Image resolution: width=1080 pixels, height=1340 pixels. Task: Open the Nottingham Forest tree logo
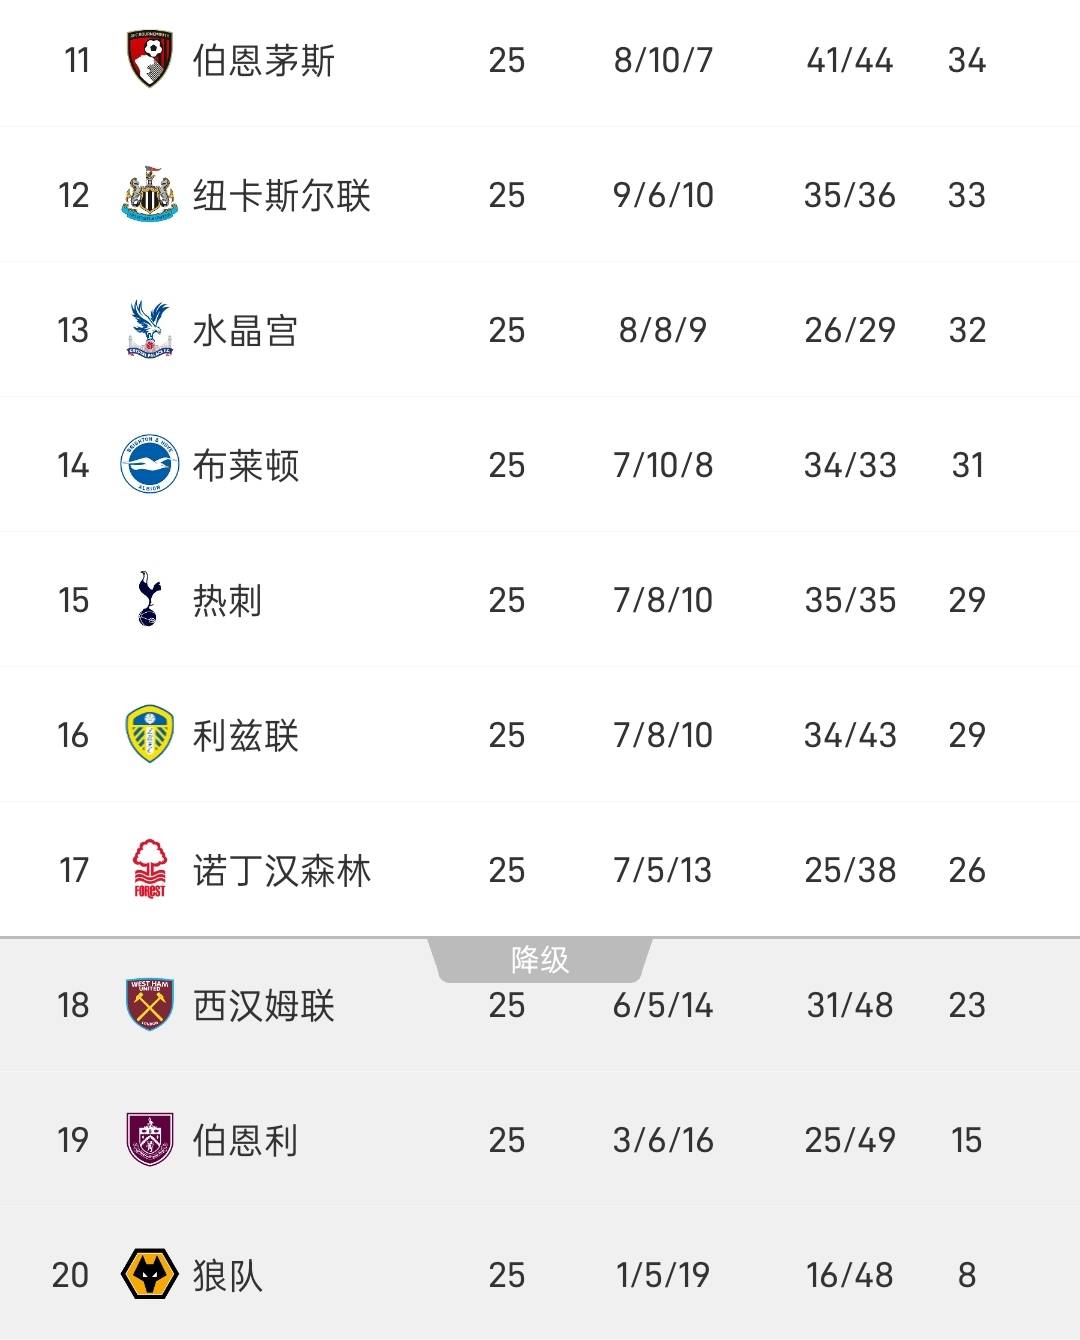(150, 870)
